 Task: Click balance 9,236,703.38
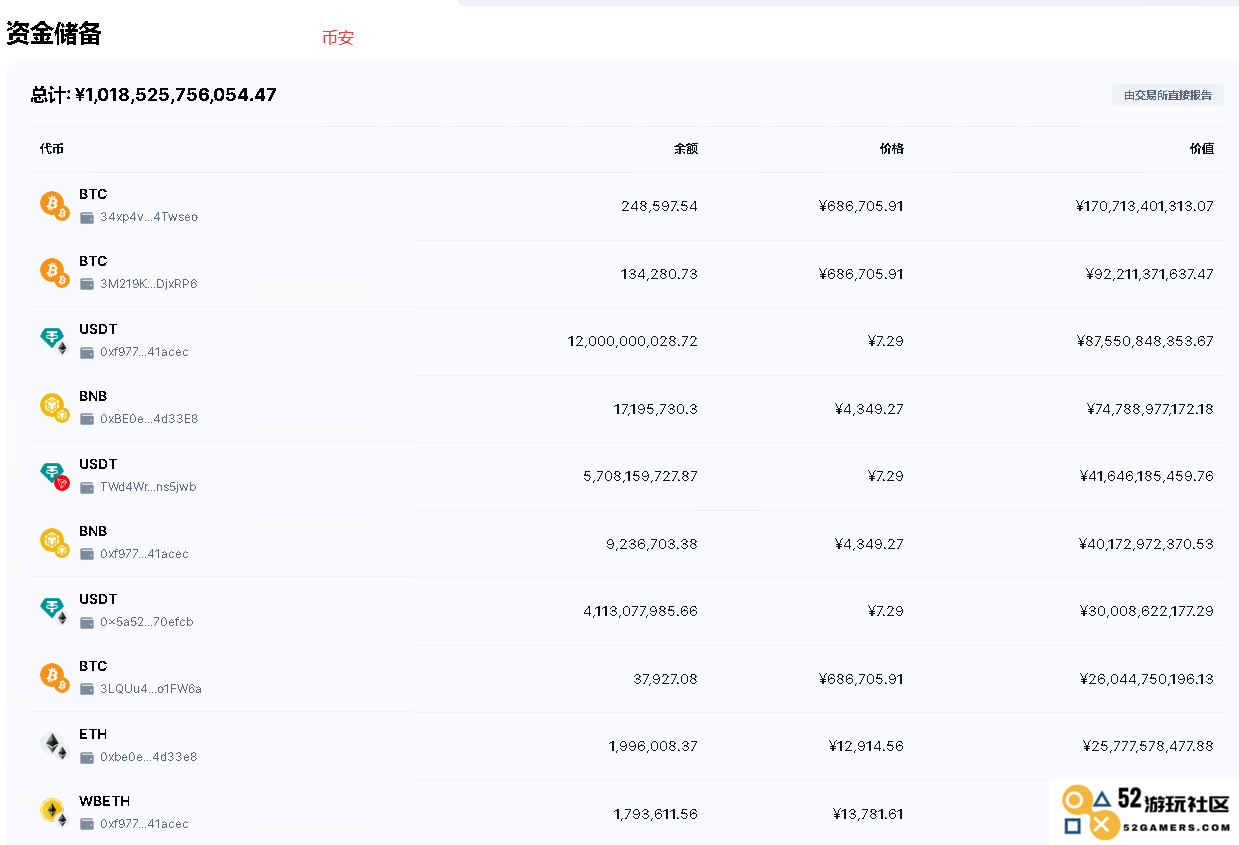click(x=652, y=544)
